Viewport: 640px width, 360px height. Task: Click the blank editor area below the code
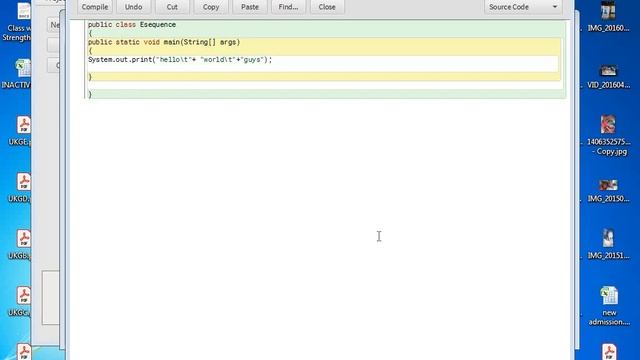pos(320,229)
